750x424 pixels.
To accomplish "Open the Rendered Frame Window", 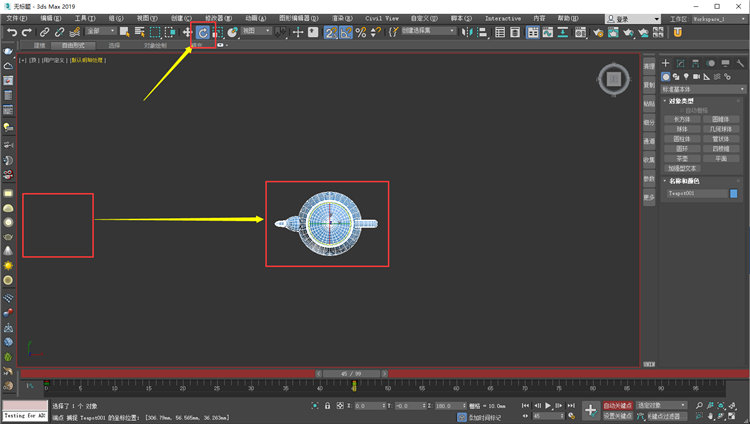I will 613,32.
